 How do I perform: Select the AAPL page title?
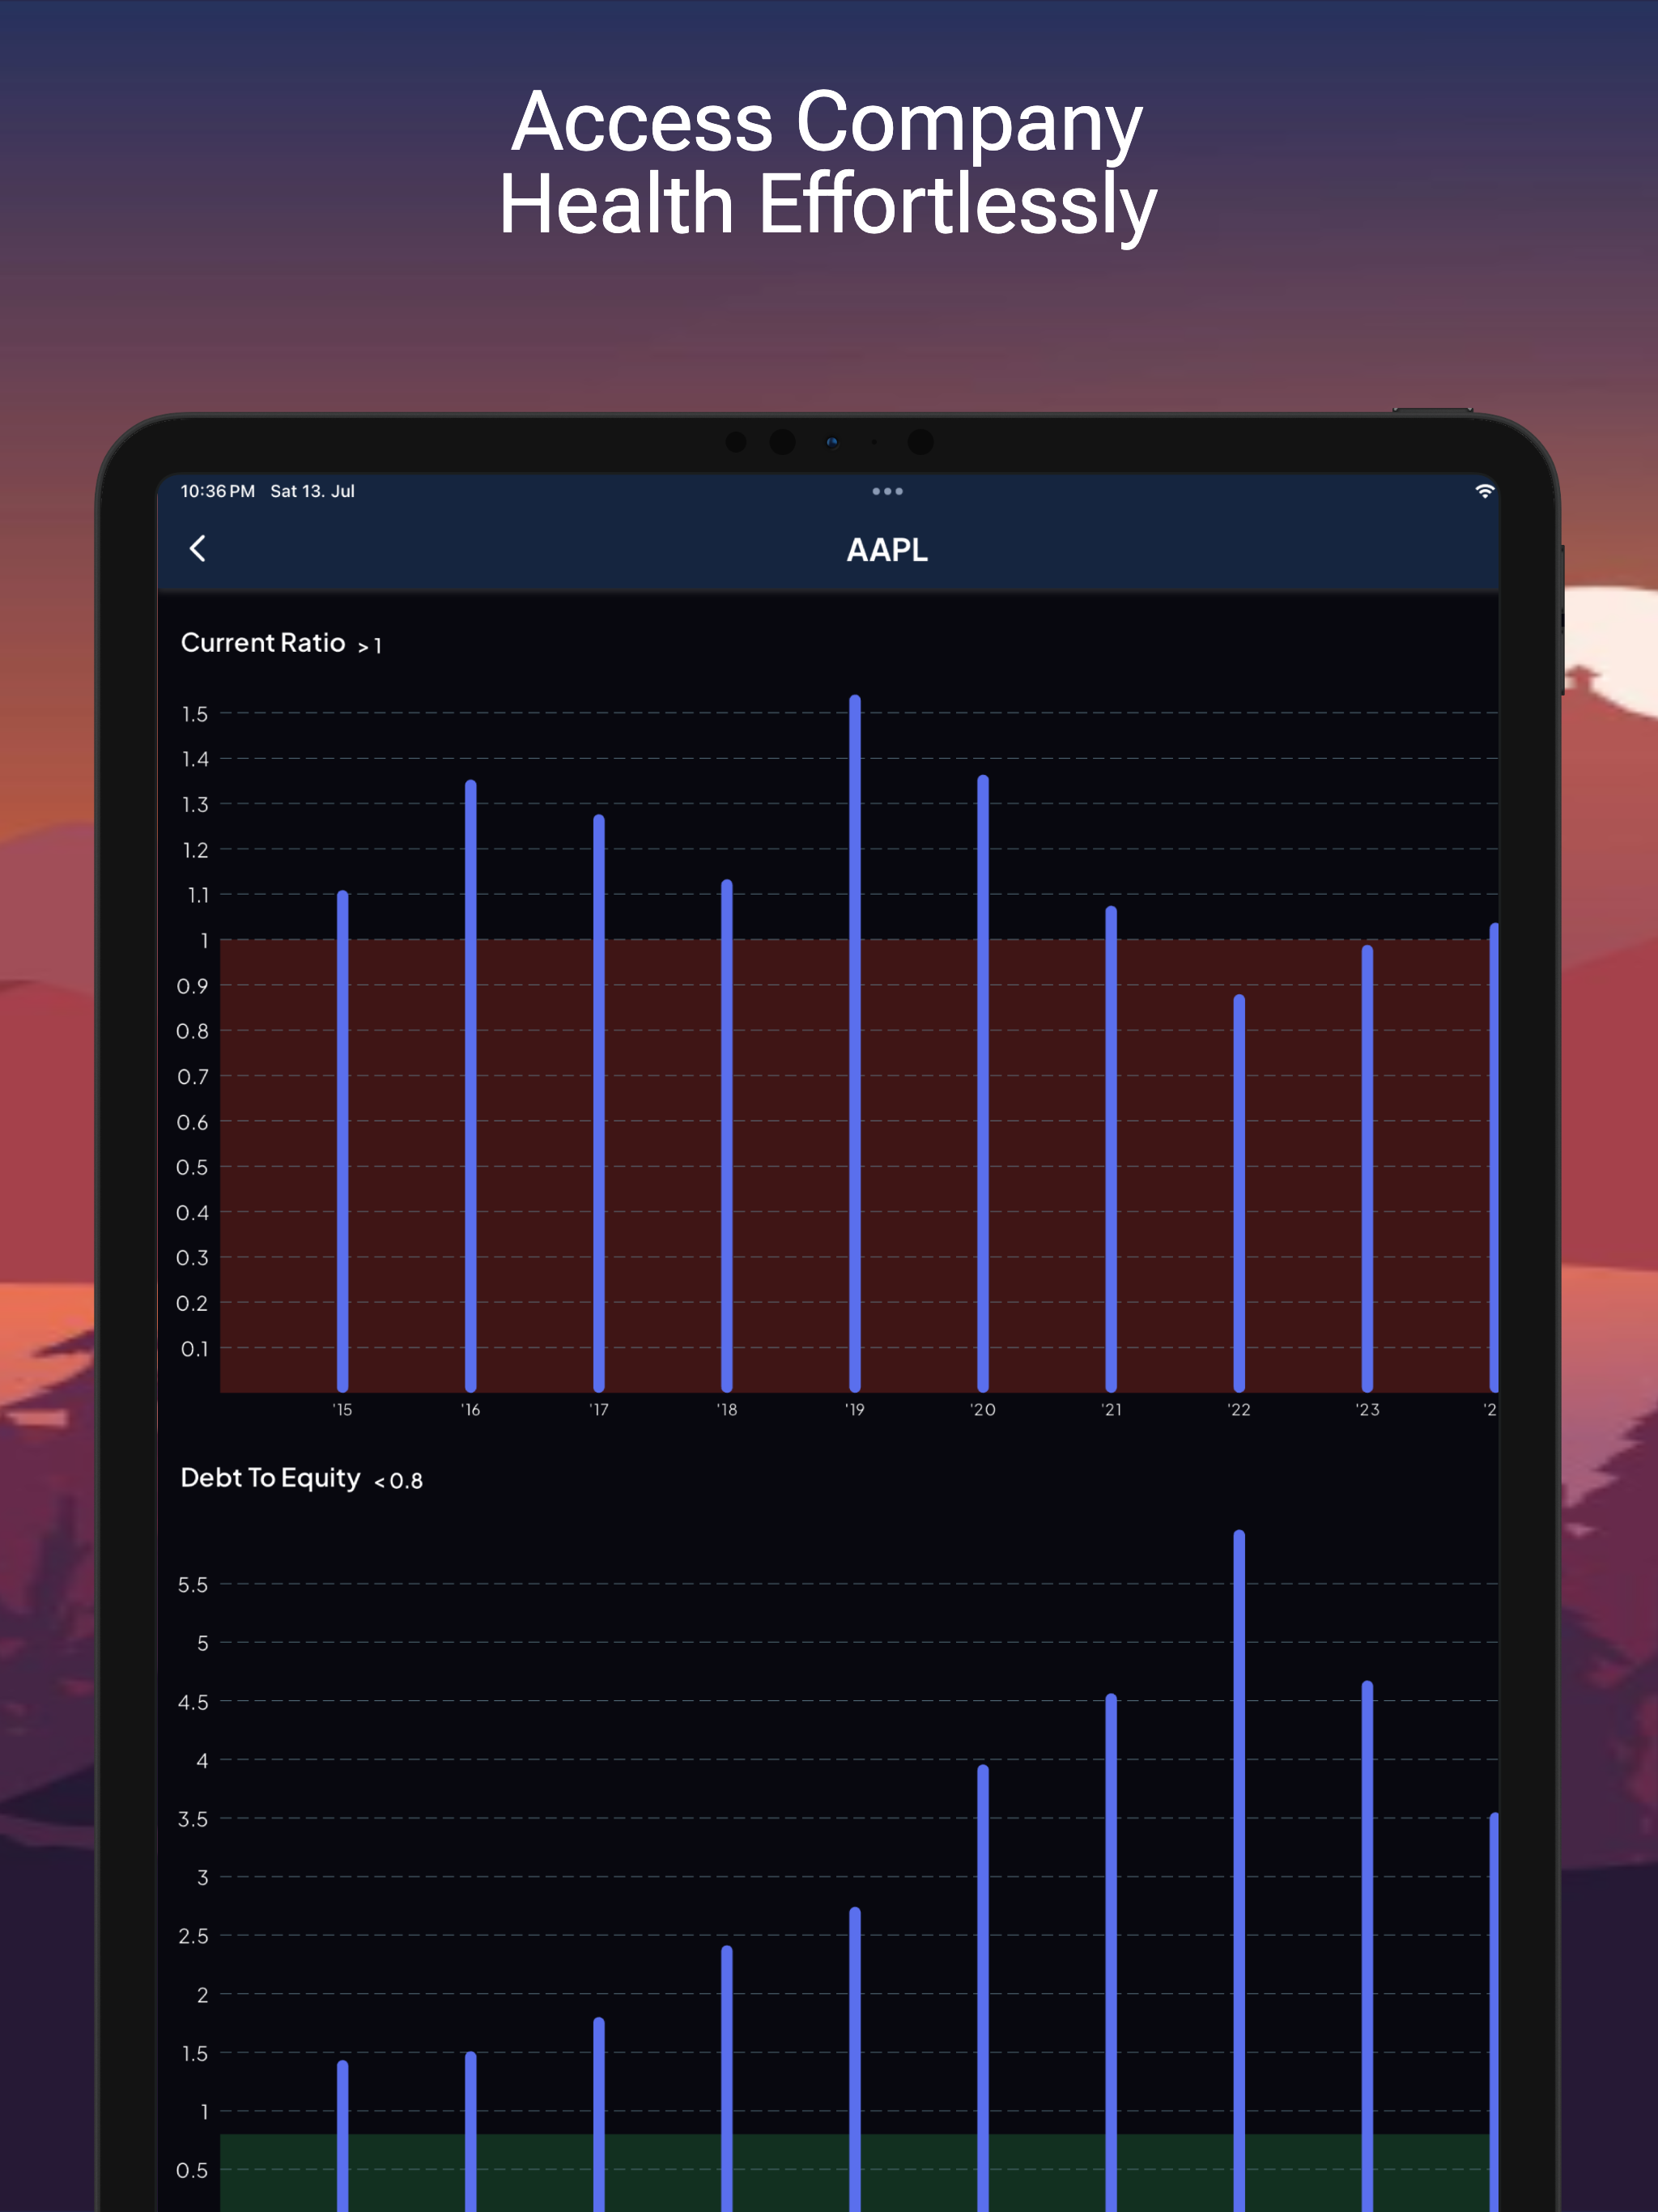tap(887, 550)
